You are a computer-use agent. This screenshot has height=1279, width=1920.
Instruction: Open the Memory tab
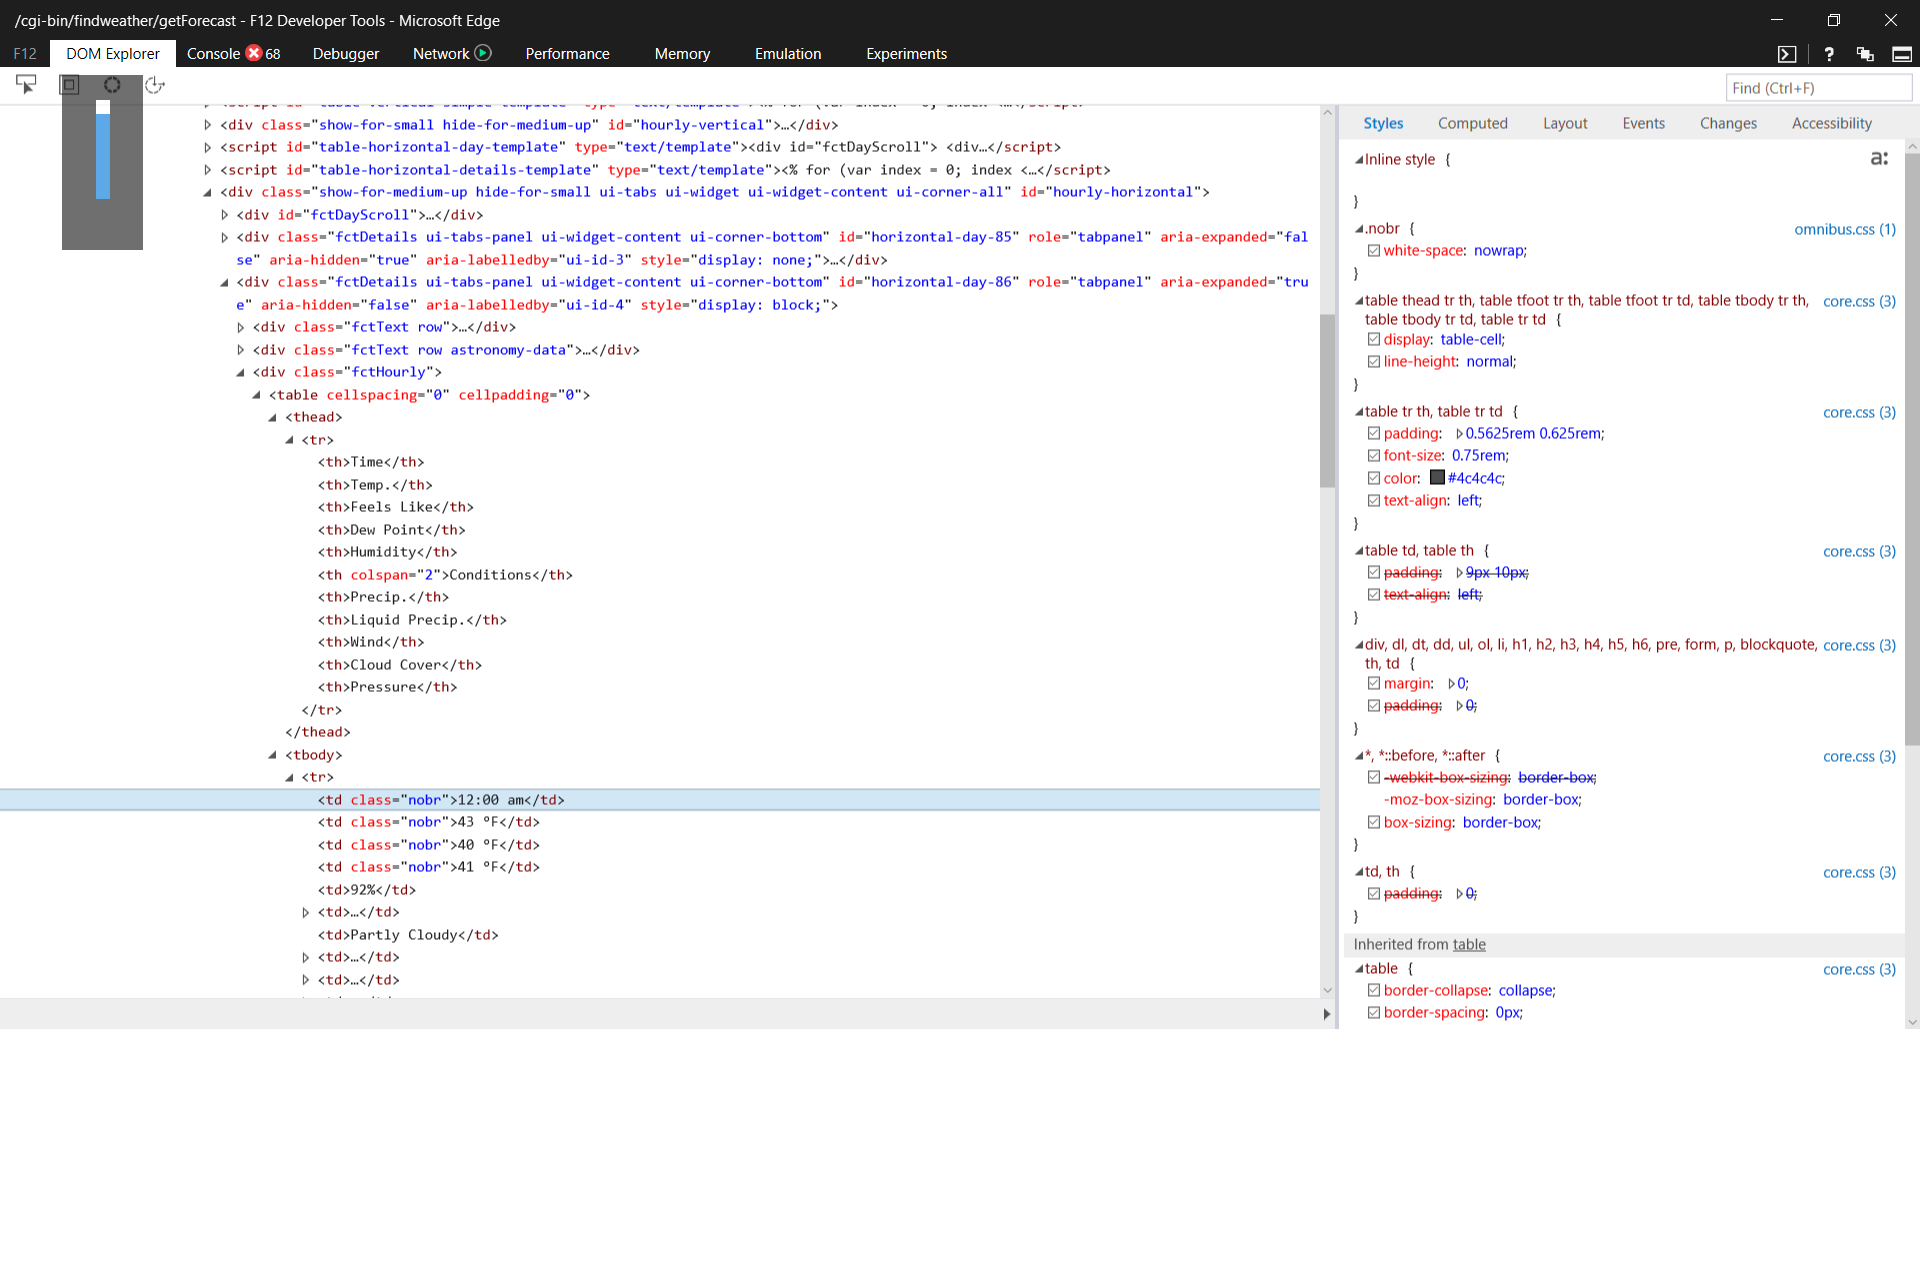click(x=682, y=54)
